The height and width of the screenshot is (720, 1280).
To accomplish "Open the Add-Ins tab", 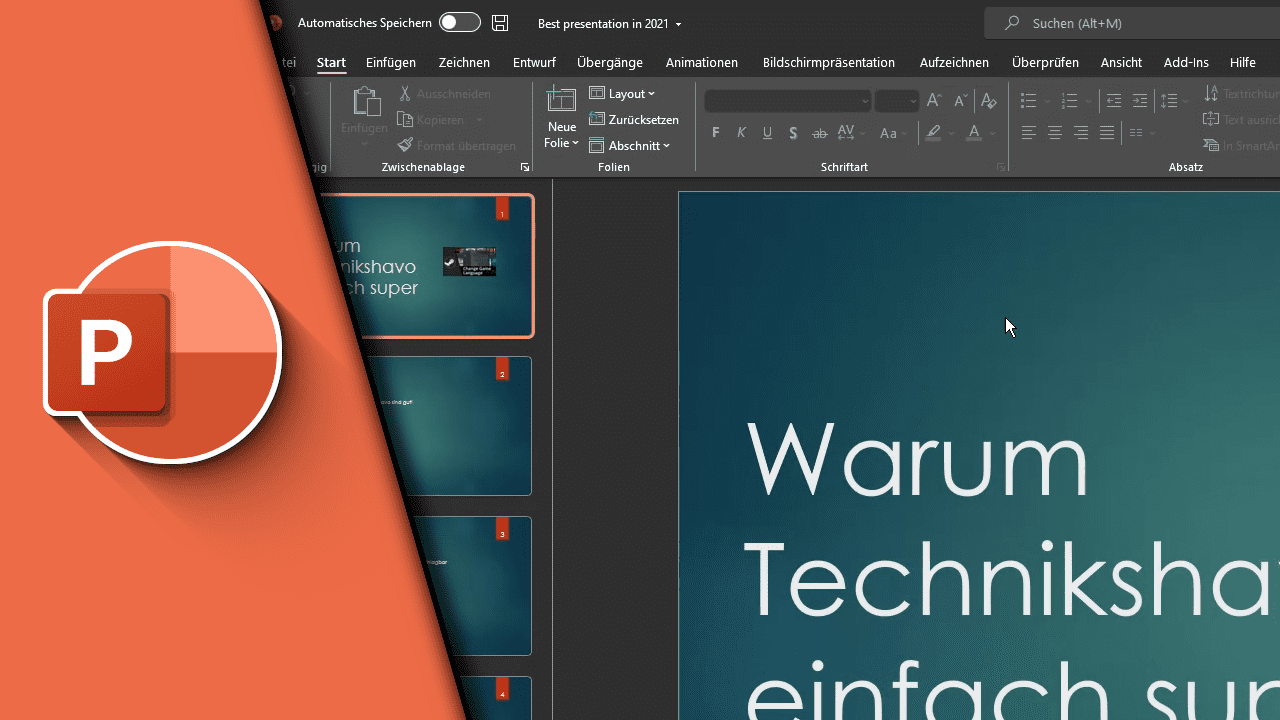I will coord(1186,62).
